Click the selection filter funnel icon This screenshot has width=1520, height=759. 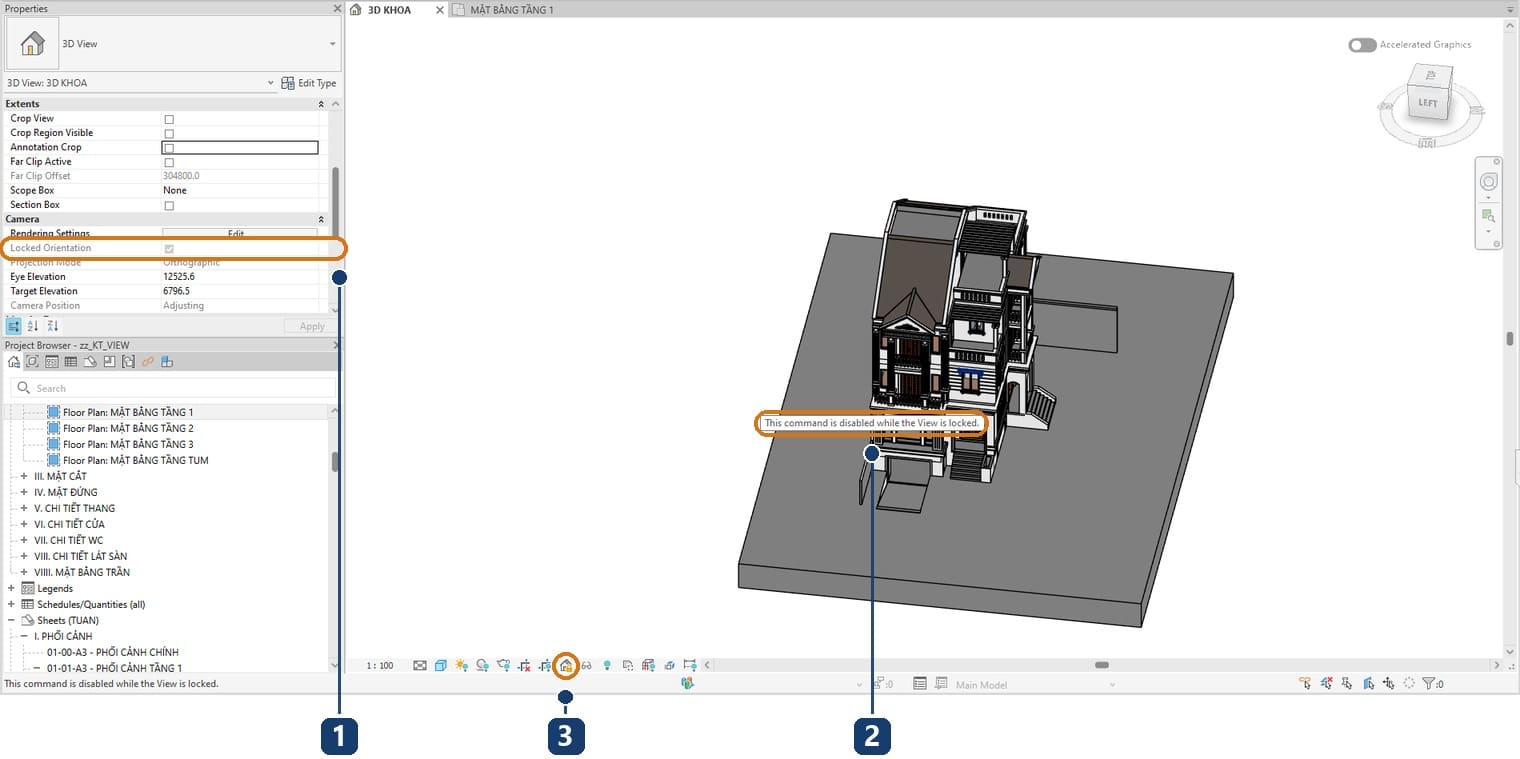tap(1429, 684)
